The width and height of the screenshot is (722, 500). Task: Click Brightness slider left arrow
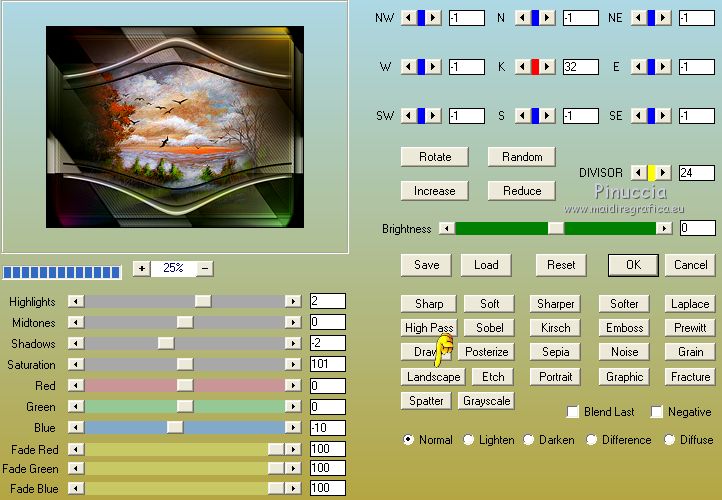(447, 228)
